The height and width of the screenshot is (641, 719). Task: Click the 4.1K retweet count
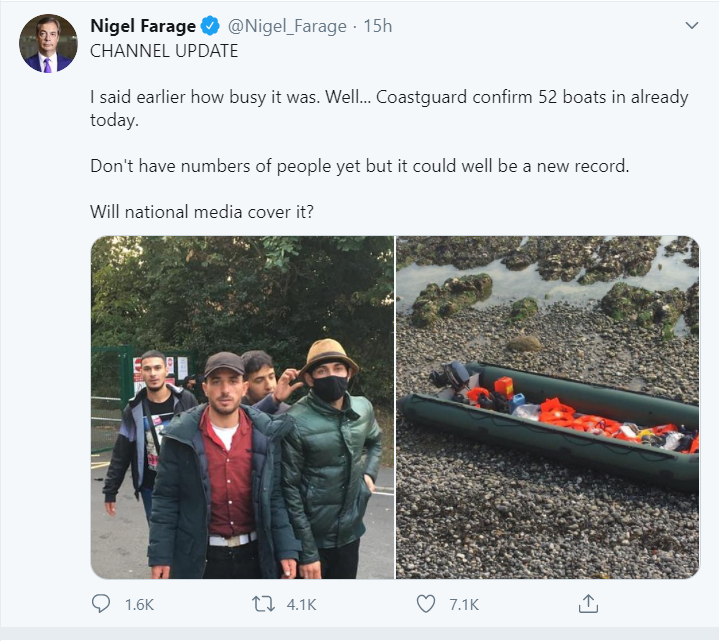[301, 604]
